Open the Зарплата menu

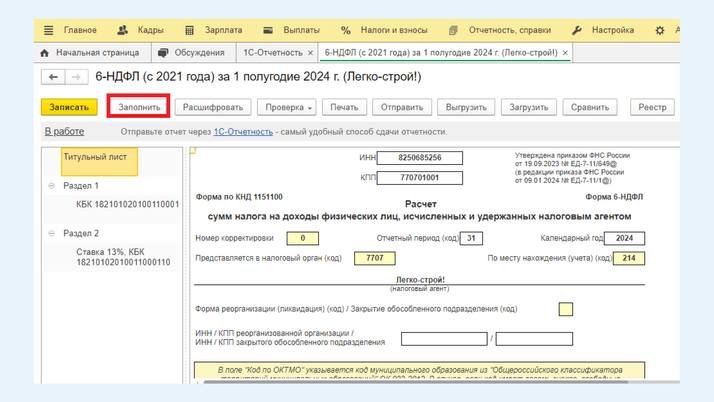coord(223,31)
